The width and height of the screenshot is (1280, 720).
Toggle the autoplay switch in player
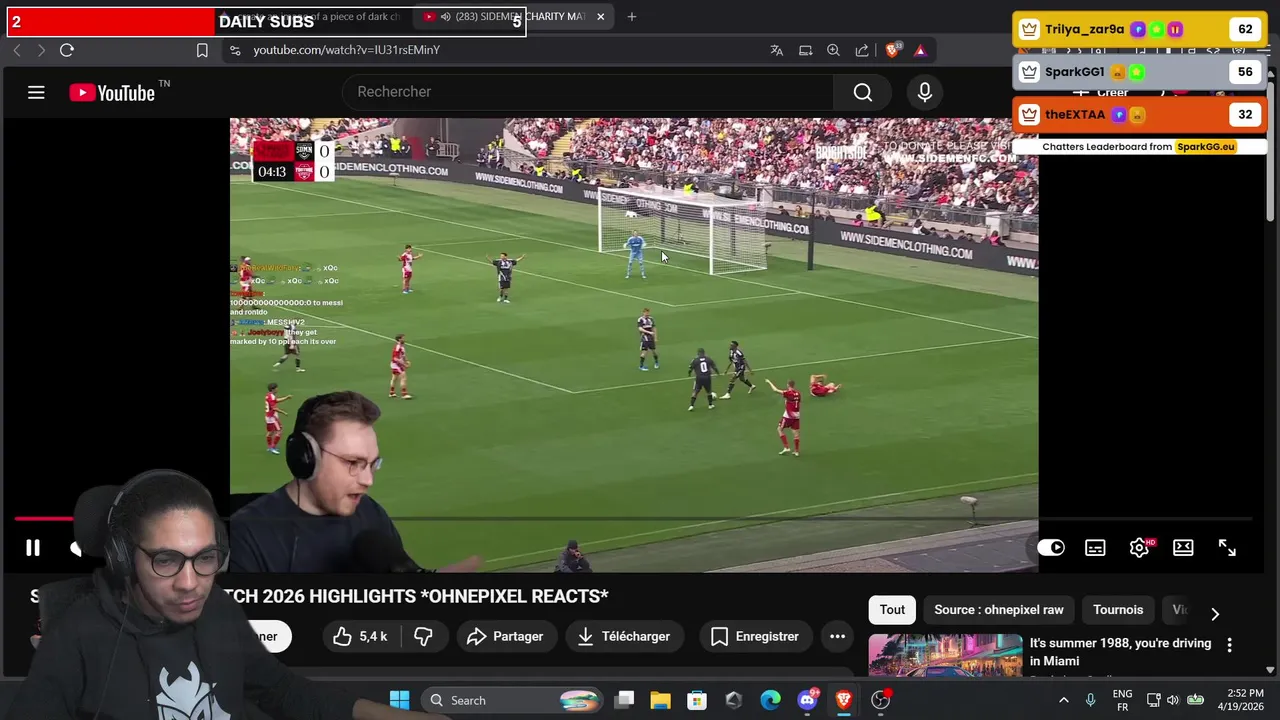point(1051,548)
